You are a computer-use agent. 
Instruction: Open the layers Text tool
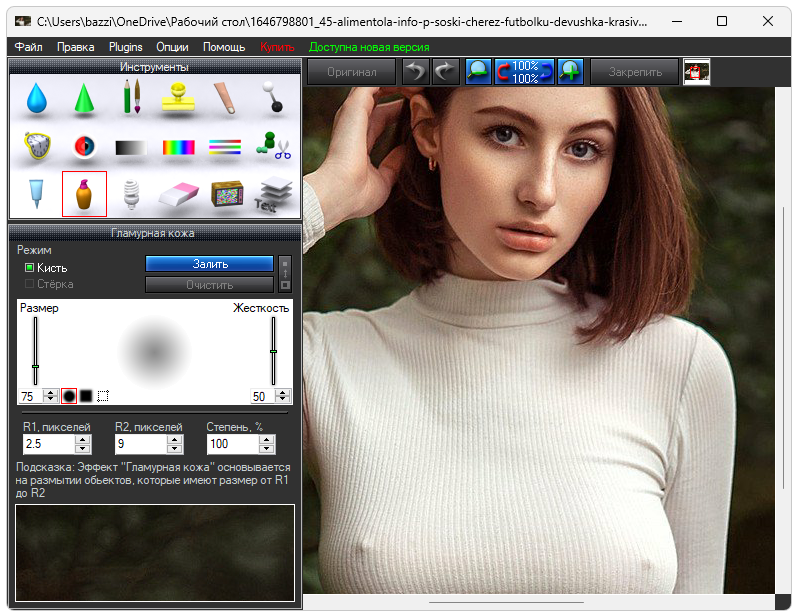tap(272, 195)
